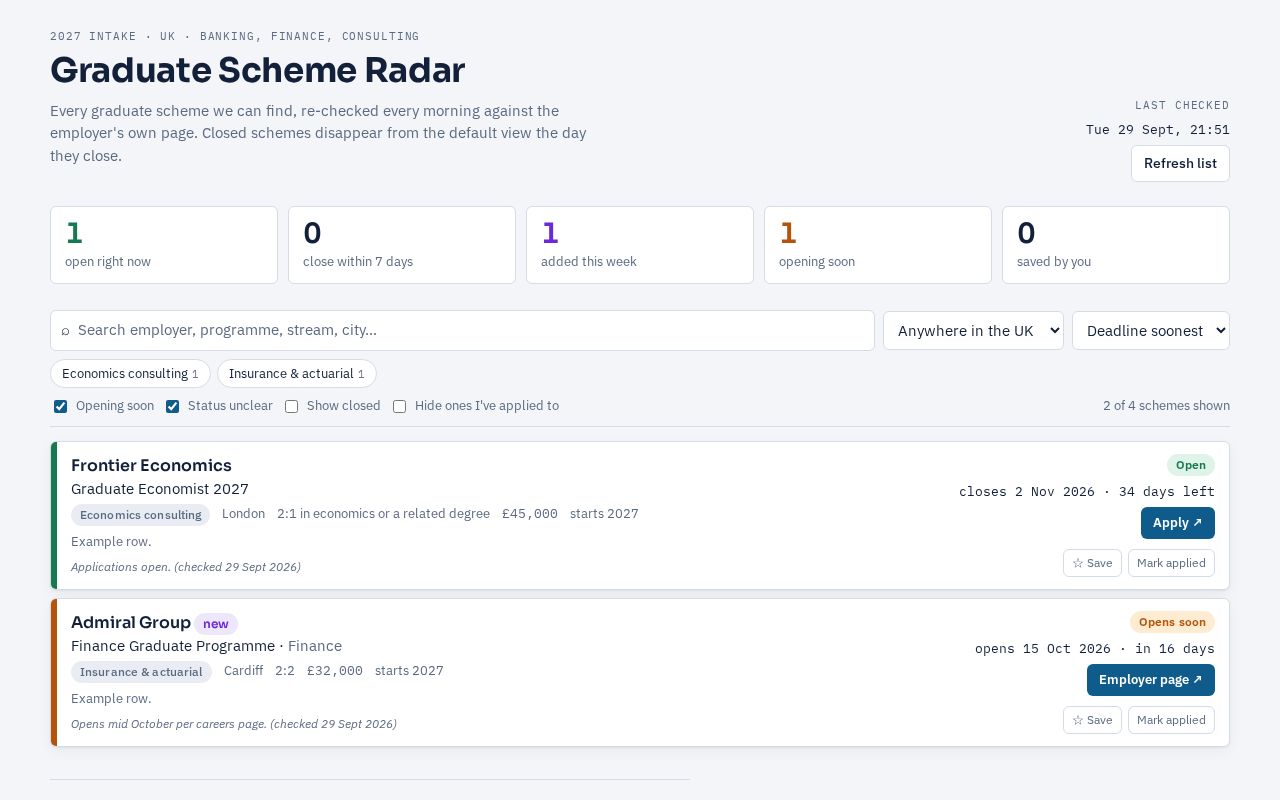Click the 'new' badge beside Admiral Group
The image size is (1280, 800).
[216, 624]
